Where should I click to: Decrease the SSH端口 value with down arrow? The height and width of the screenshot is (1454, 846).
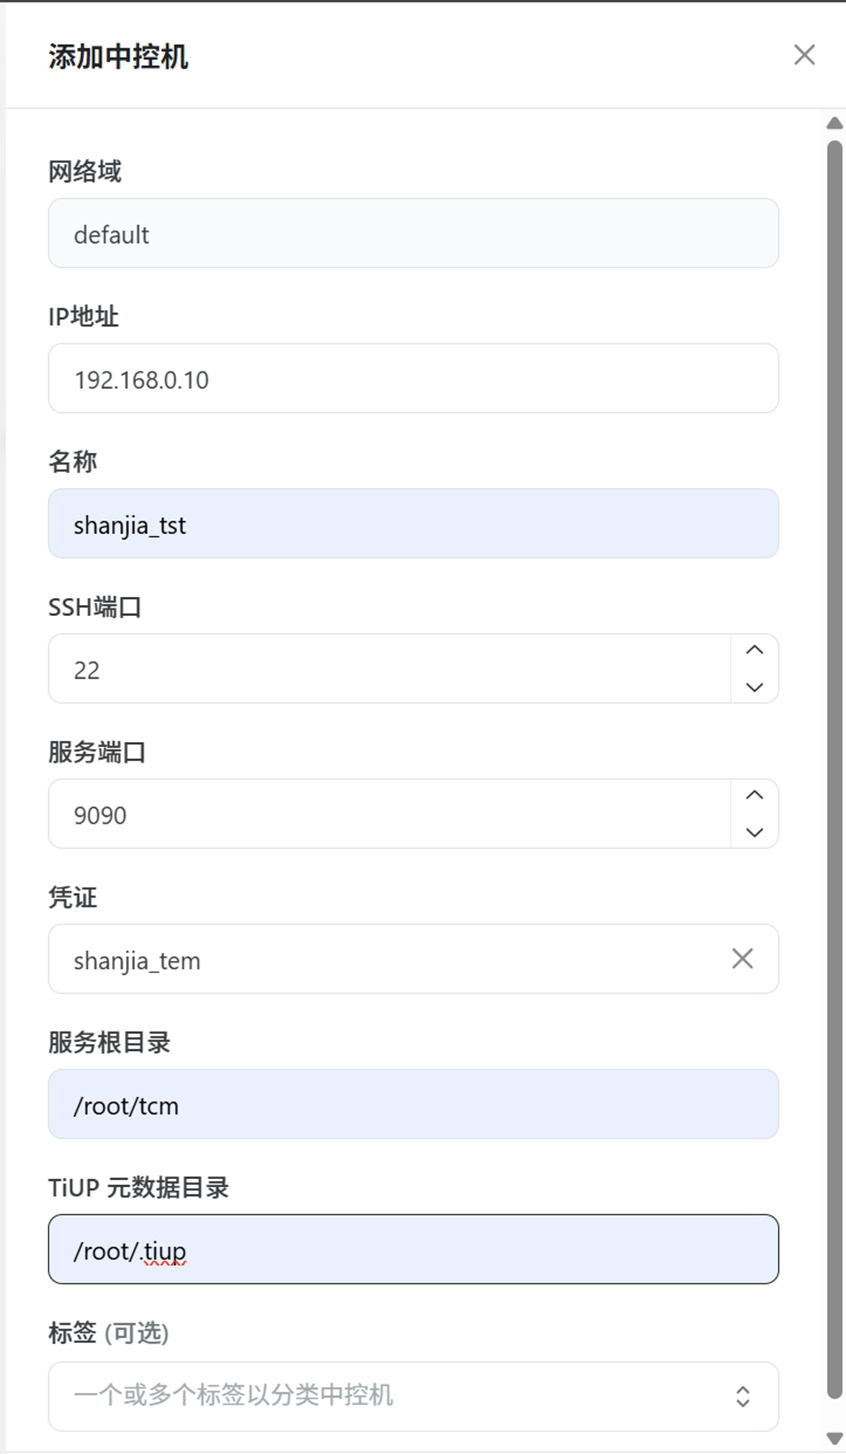click(x=755, y=687)
